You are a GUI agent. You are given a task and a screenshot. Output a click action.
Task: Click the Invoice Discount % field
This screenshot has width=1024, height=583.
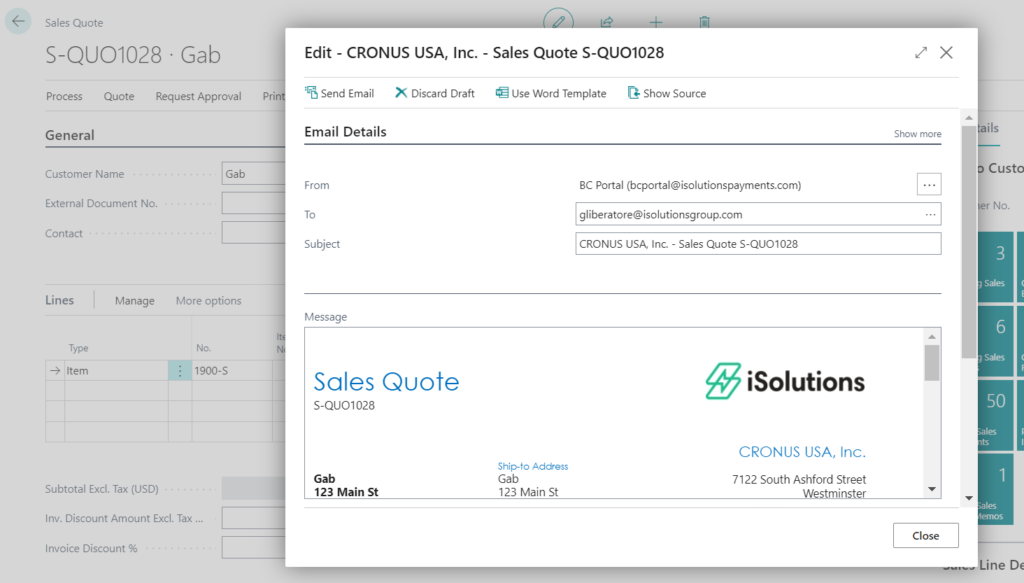[253, 548]
